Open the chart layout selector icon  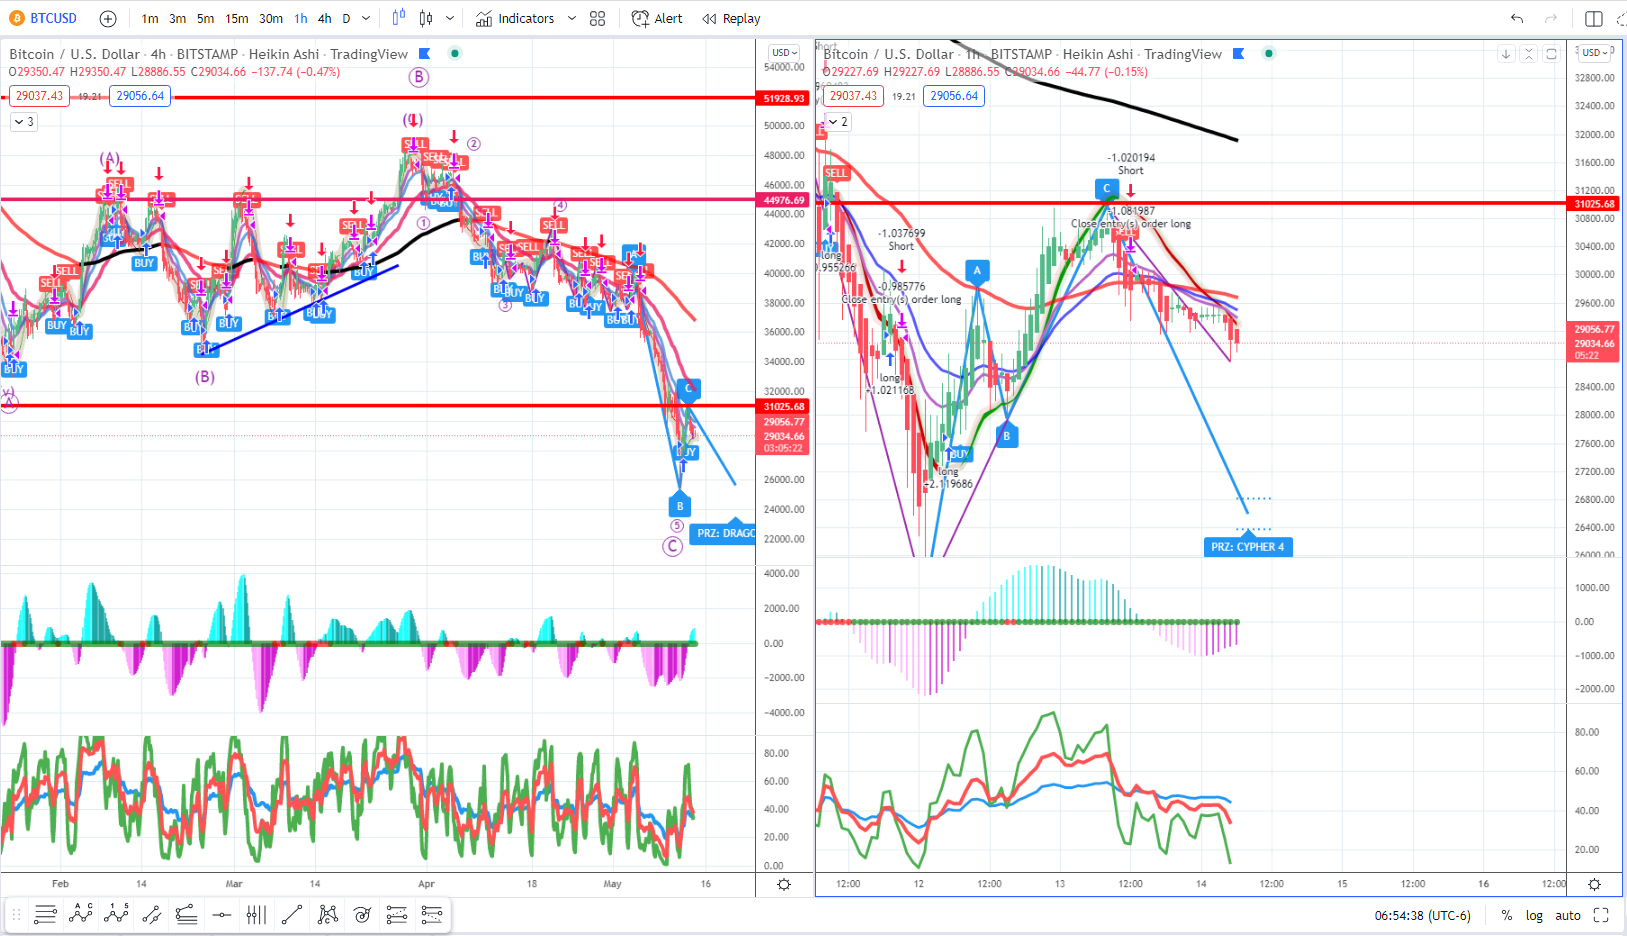(x=1594, y=18)
